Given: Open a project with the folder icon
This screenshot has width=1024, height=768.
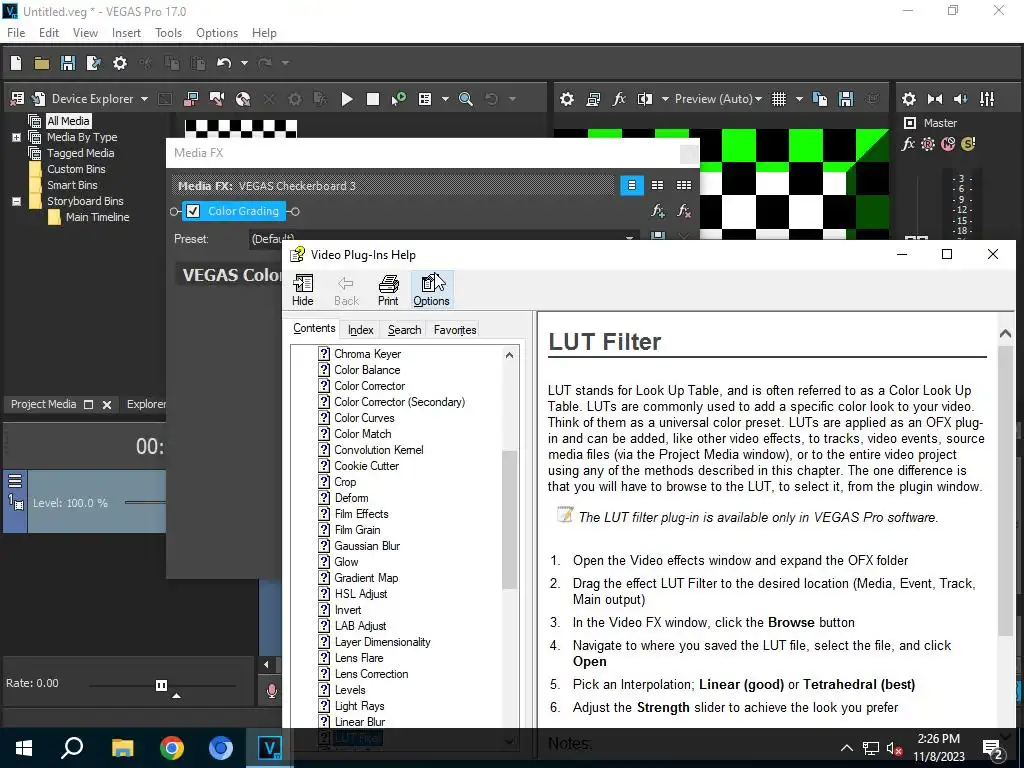Looking at the screenshot, I should pos(42,63).
